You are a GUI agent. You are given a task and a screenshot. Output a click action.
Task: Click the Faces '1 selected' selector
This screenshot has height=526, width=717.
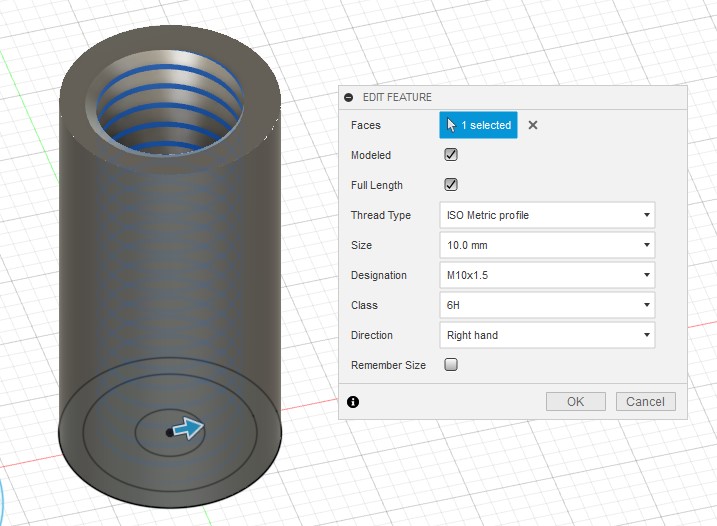478,125
